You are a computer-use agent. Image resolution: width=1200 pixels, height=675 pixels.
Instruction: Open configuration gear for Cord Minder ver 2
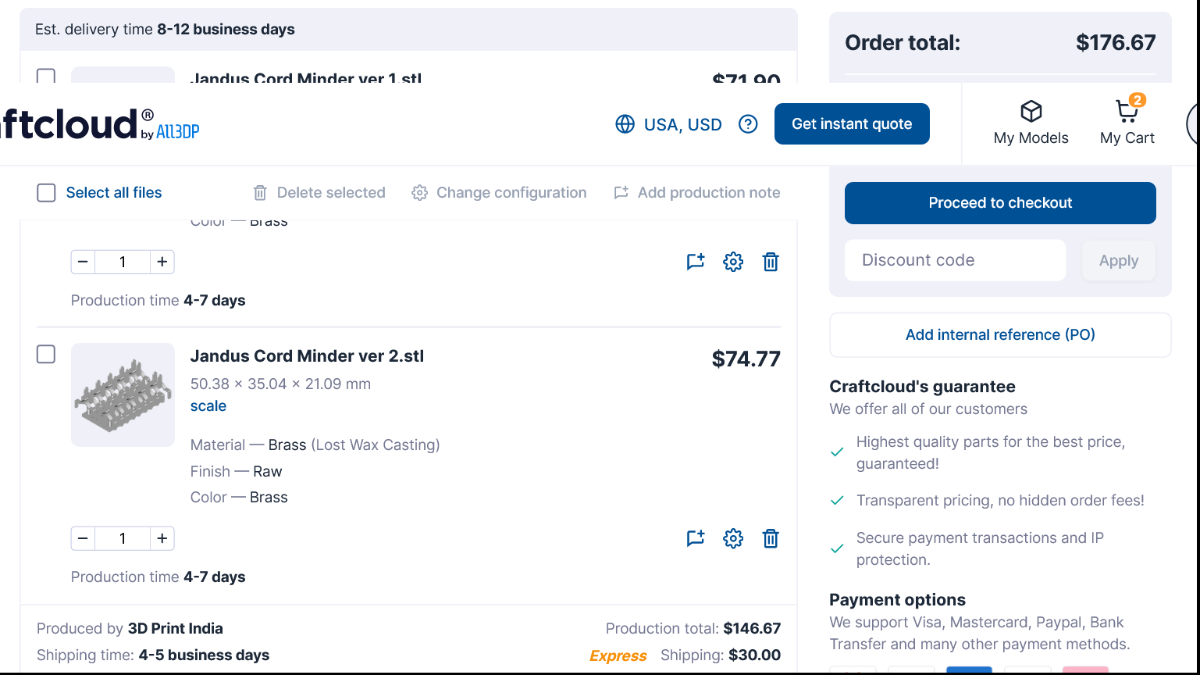click(x=733, y=538)
